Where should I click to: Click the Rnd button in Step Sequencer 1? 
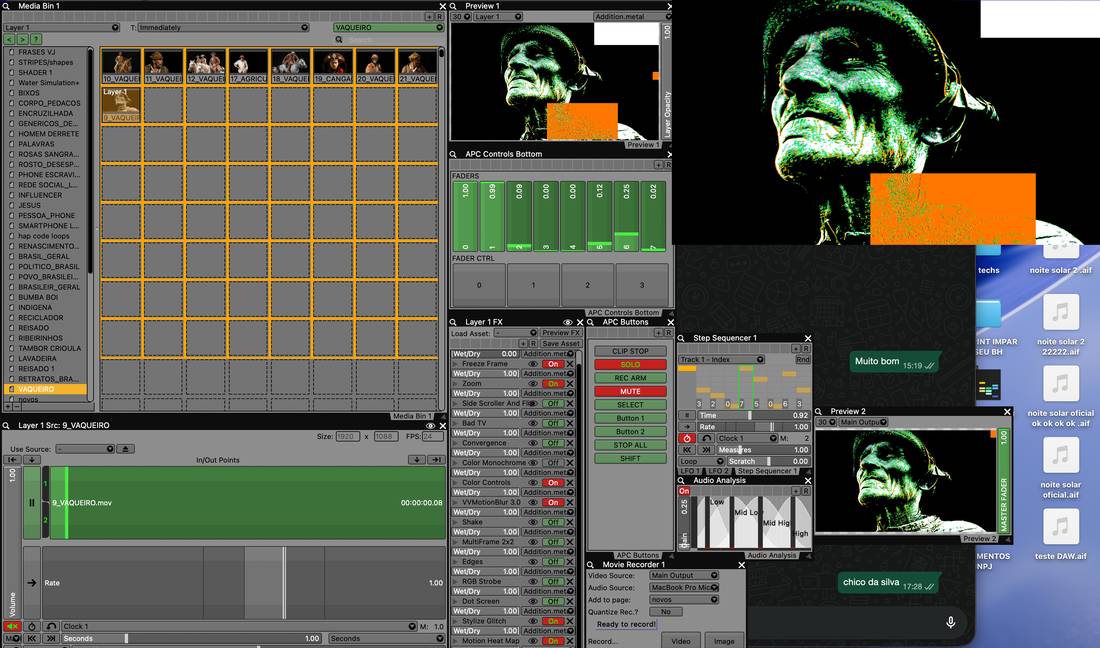[803, 359]
